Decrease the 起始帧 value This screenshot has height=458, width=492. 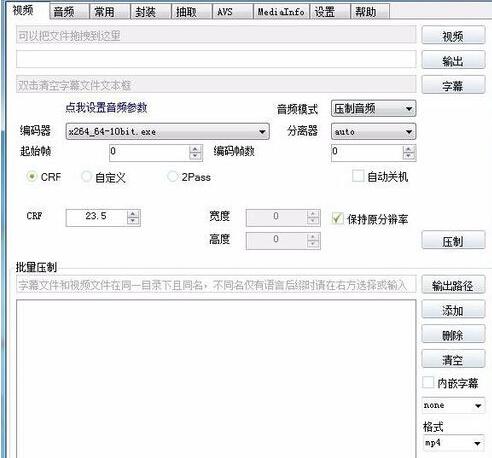pos(196,156)
